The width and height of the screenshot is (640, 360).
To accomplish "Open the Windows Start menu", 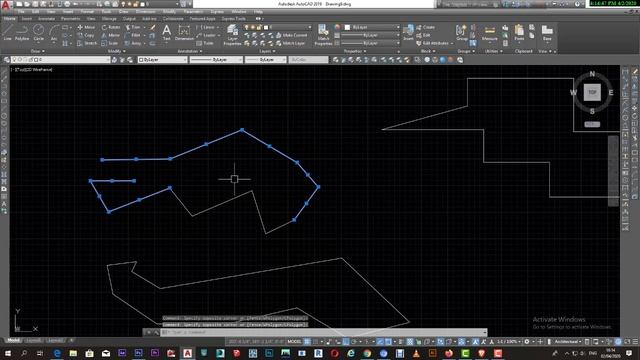I will pyautogui.click(x=7, y=353).
